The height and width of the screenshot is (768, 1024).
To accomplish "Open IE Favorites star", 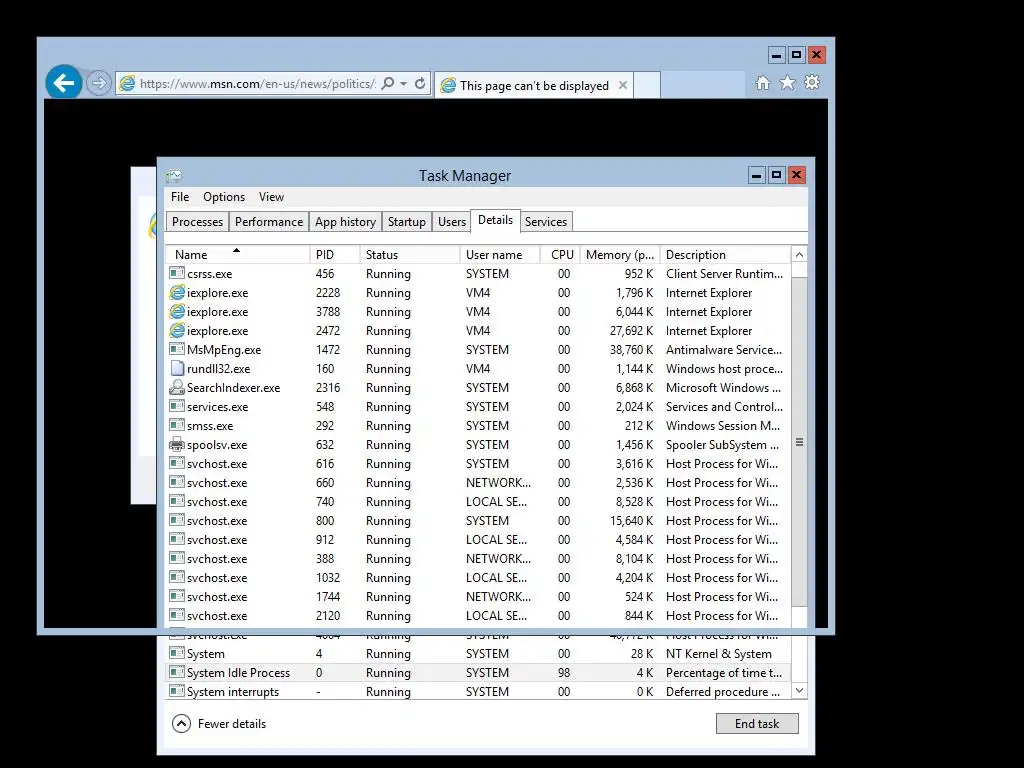I will pos(788,83).
